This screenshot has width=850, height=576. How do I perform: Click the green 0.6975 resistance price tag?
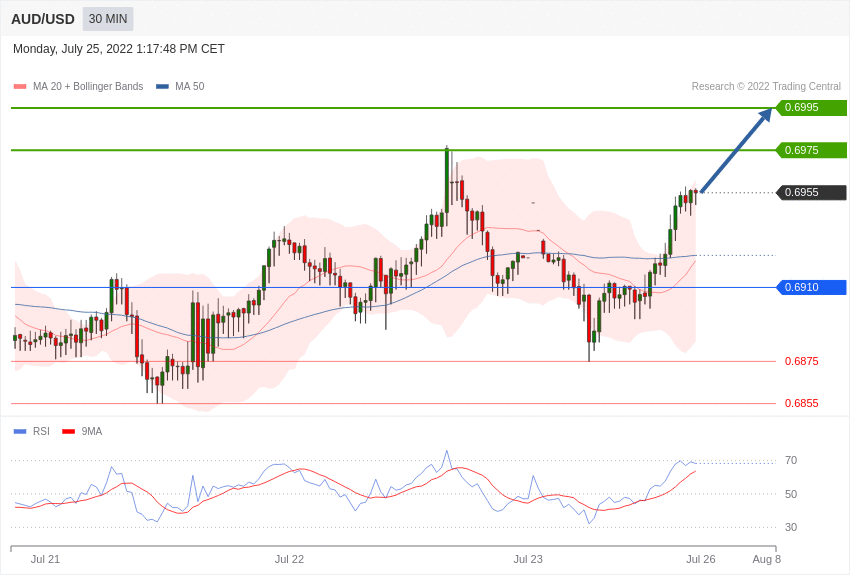[811, 150]
